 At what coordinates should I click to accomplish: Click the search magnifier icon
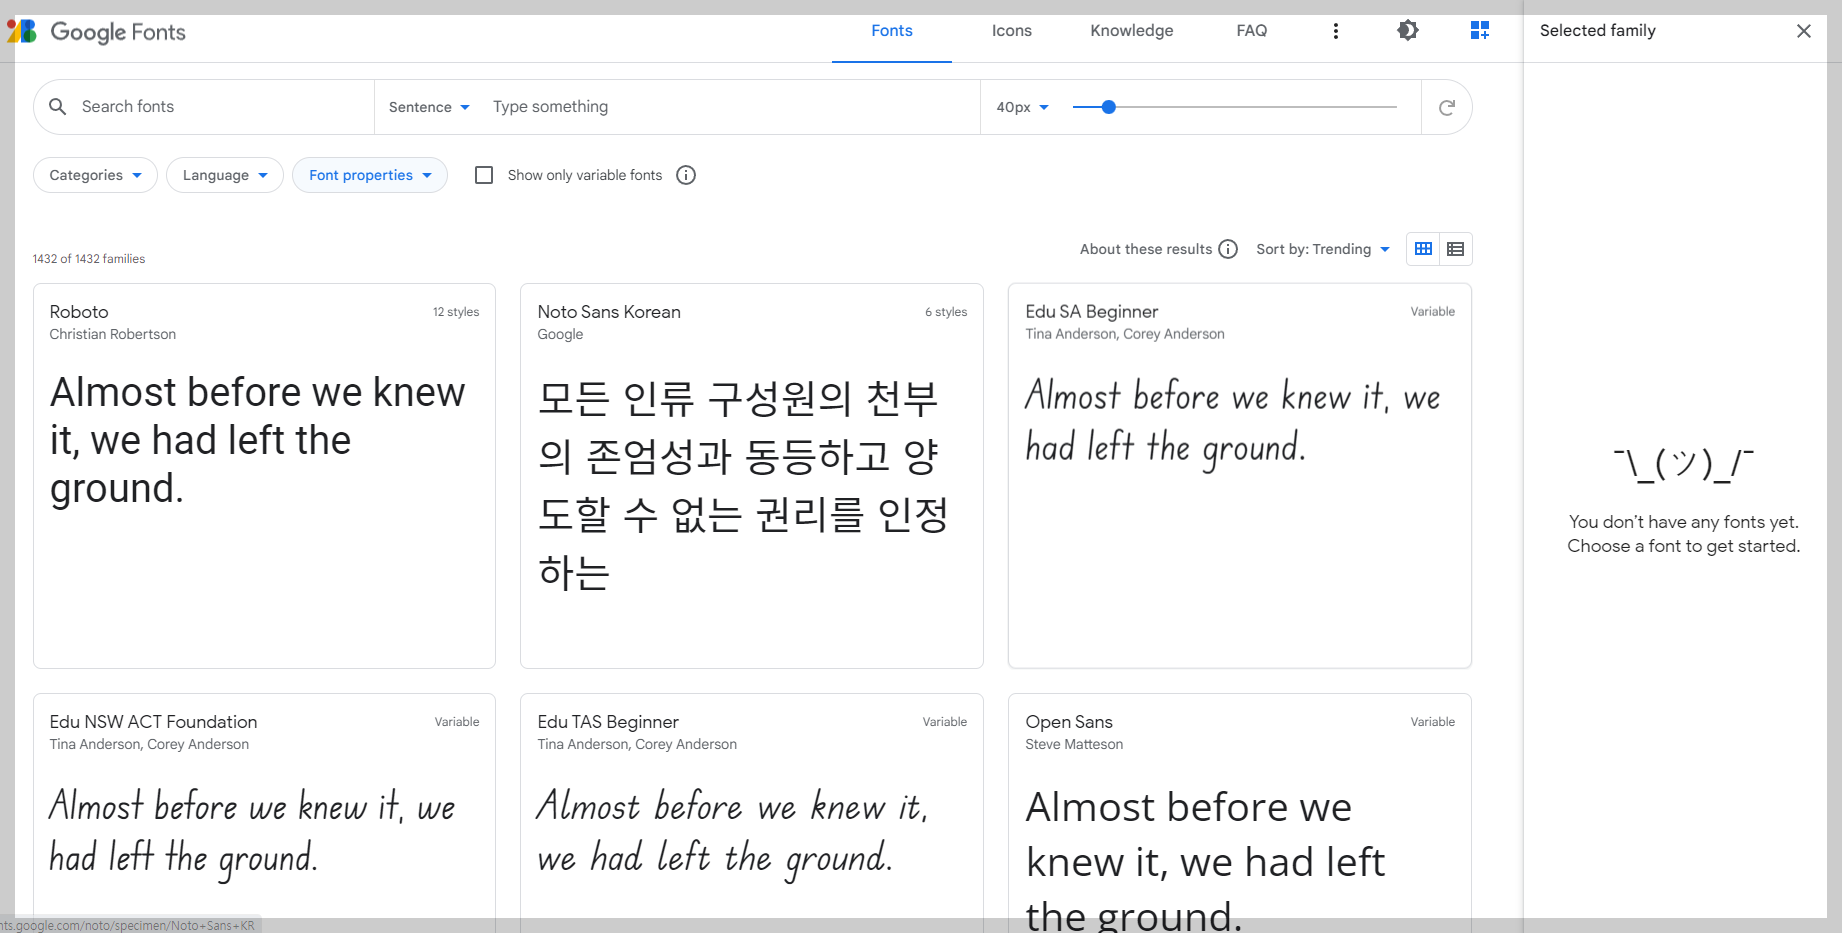(x=58, y=106)
